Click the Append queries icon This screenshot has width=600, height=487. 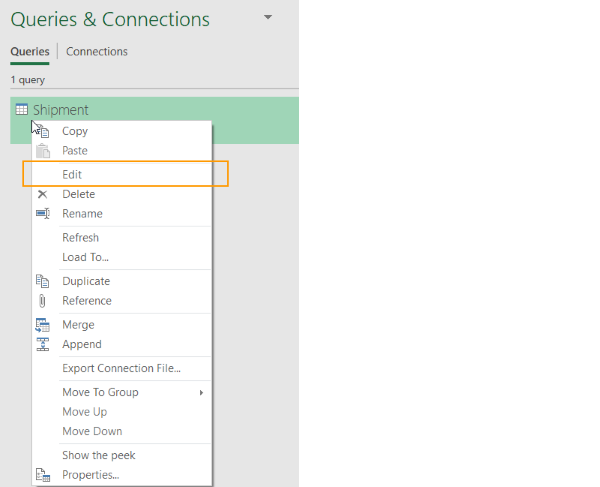[x=42, y=345]
